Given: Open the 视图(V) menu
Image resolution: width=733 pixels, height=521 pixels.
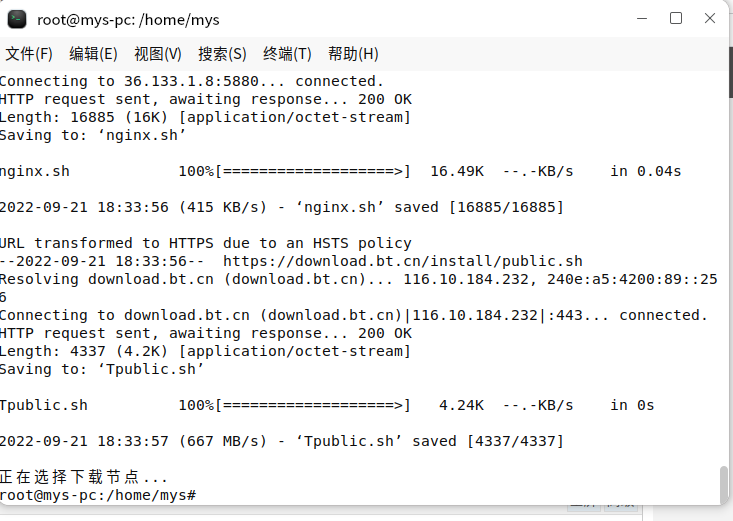Looking at the screenshot, I should [x=158, y=54].
